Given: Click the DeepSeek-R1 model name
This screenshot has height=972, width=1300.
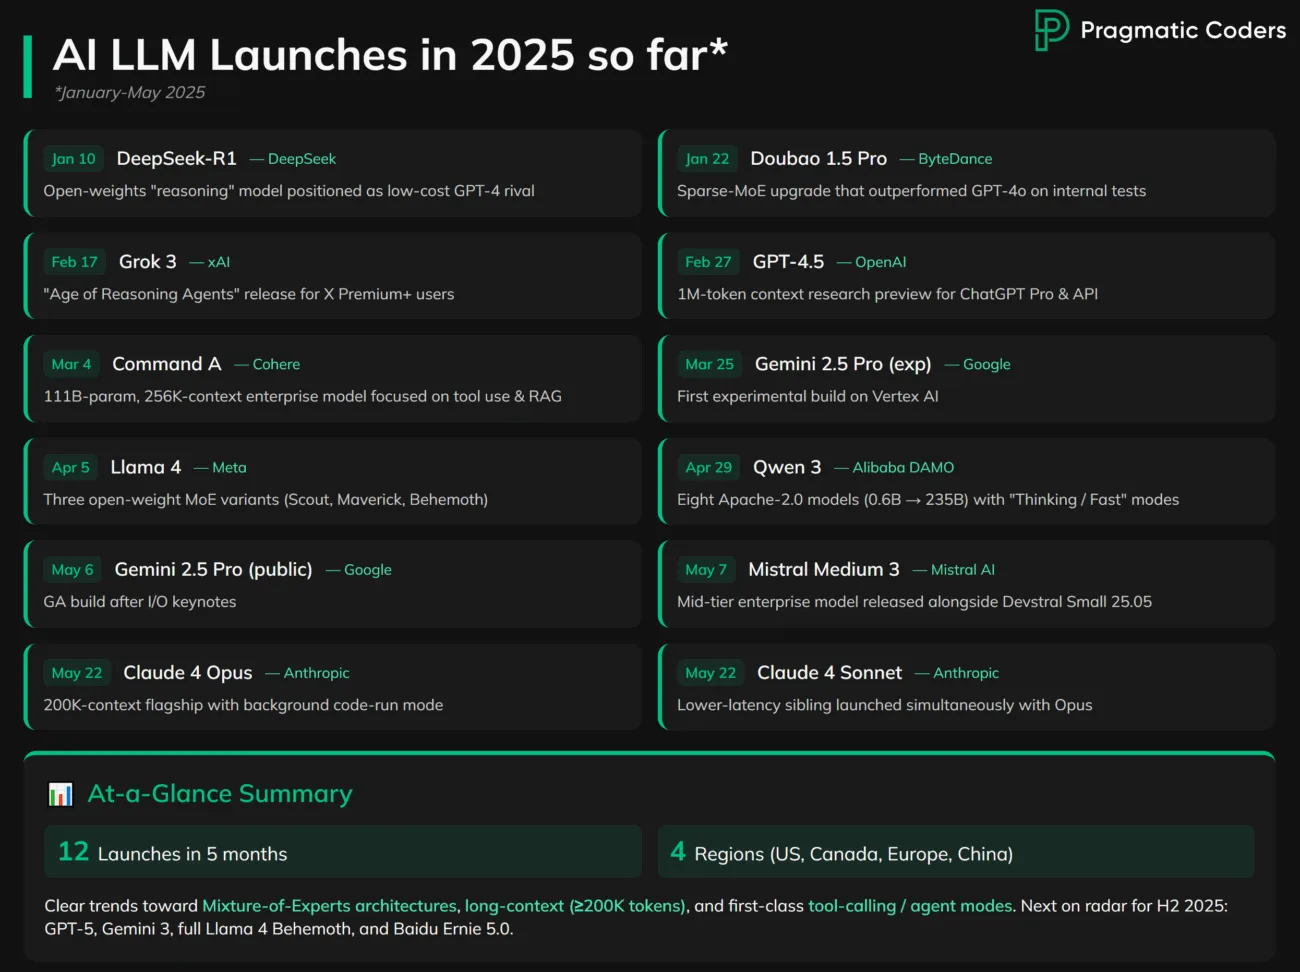Looking at the screenshot, I should (177, 158).
